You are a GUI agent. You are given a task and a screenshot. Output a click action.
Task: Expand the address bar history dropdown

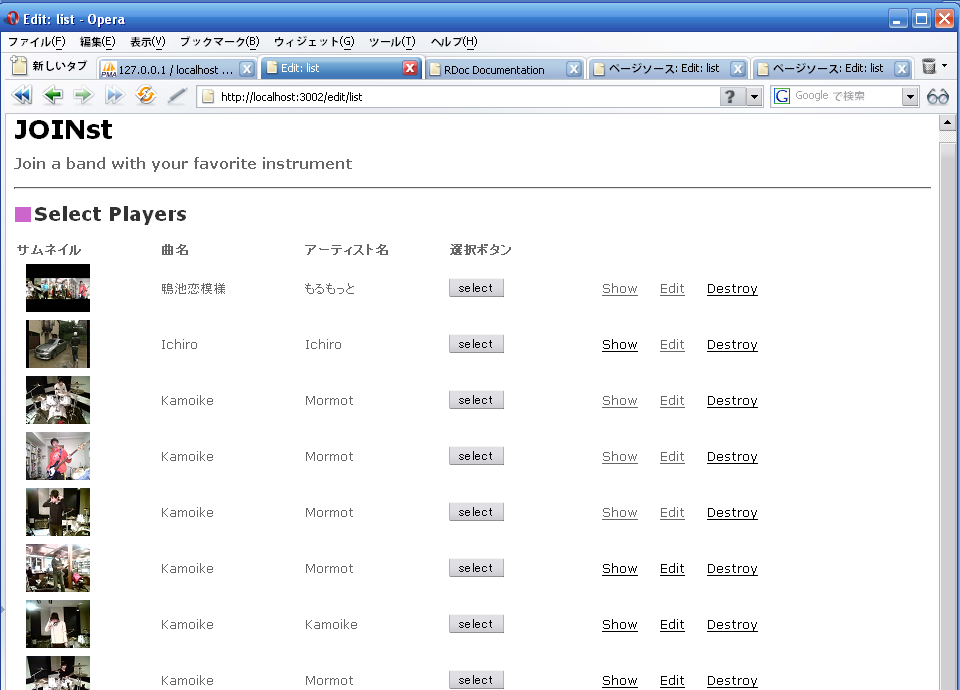(x=754, y=96)
